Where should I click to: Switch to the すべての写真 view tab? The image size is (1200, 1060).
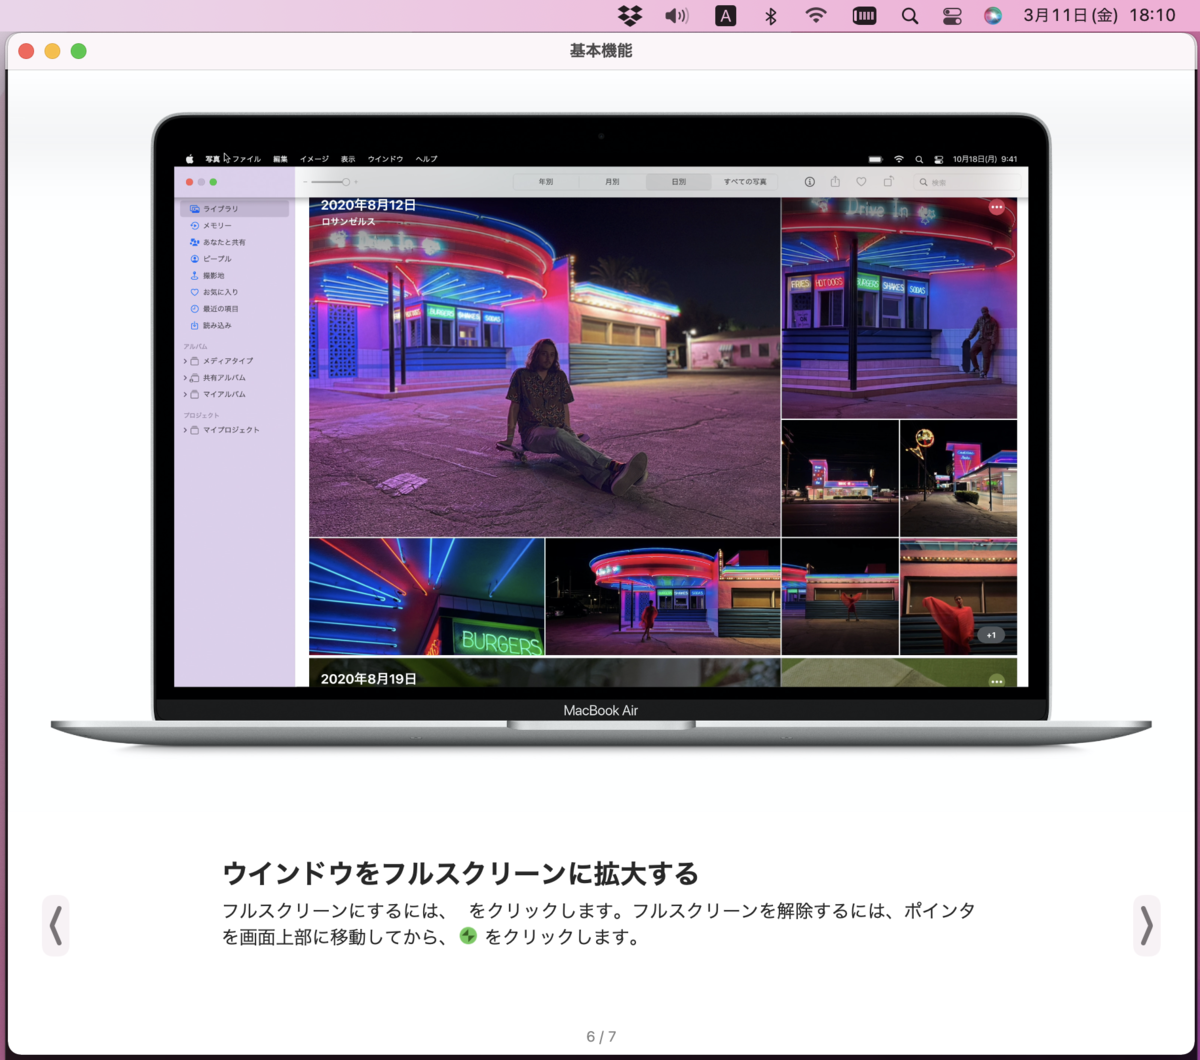[x=744, y=181]
